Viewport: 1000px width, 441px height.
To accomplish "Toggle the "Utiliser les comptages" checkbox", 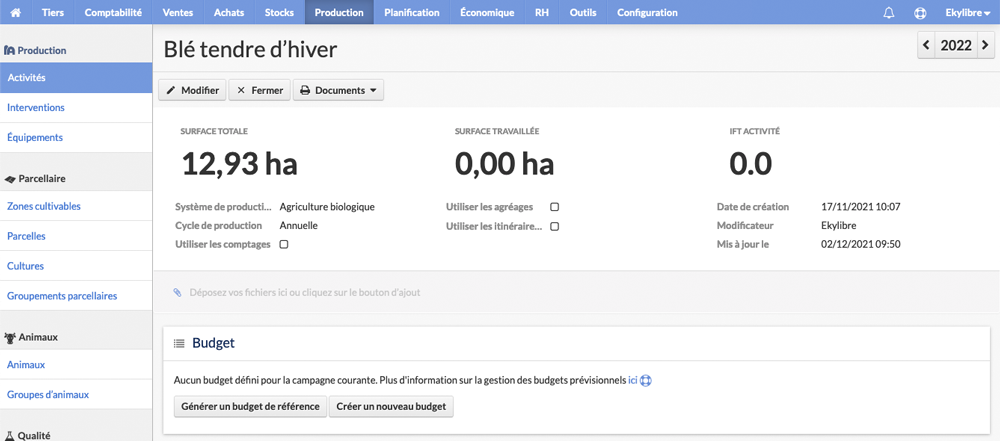I will pyautogui.click(x=284, y=244).
